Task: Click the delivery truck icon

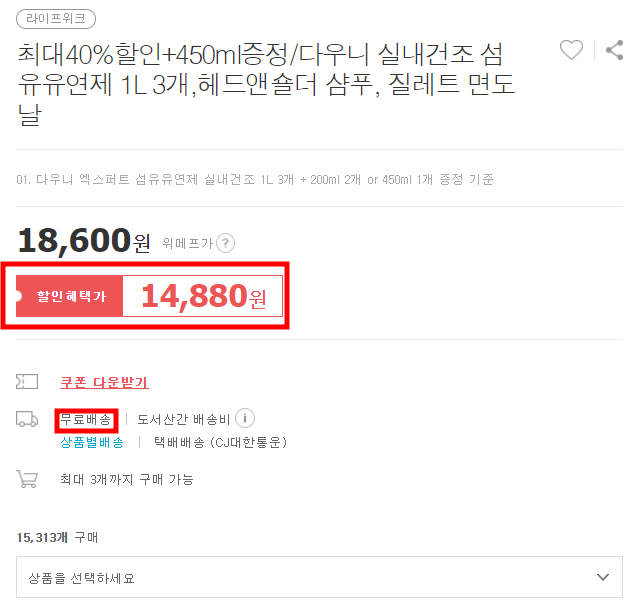Action: (27, 419)
